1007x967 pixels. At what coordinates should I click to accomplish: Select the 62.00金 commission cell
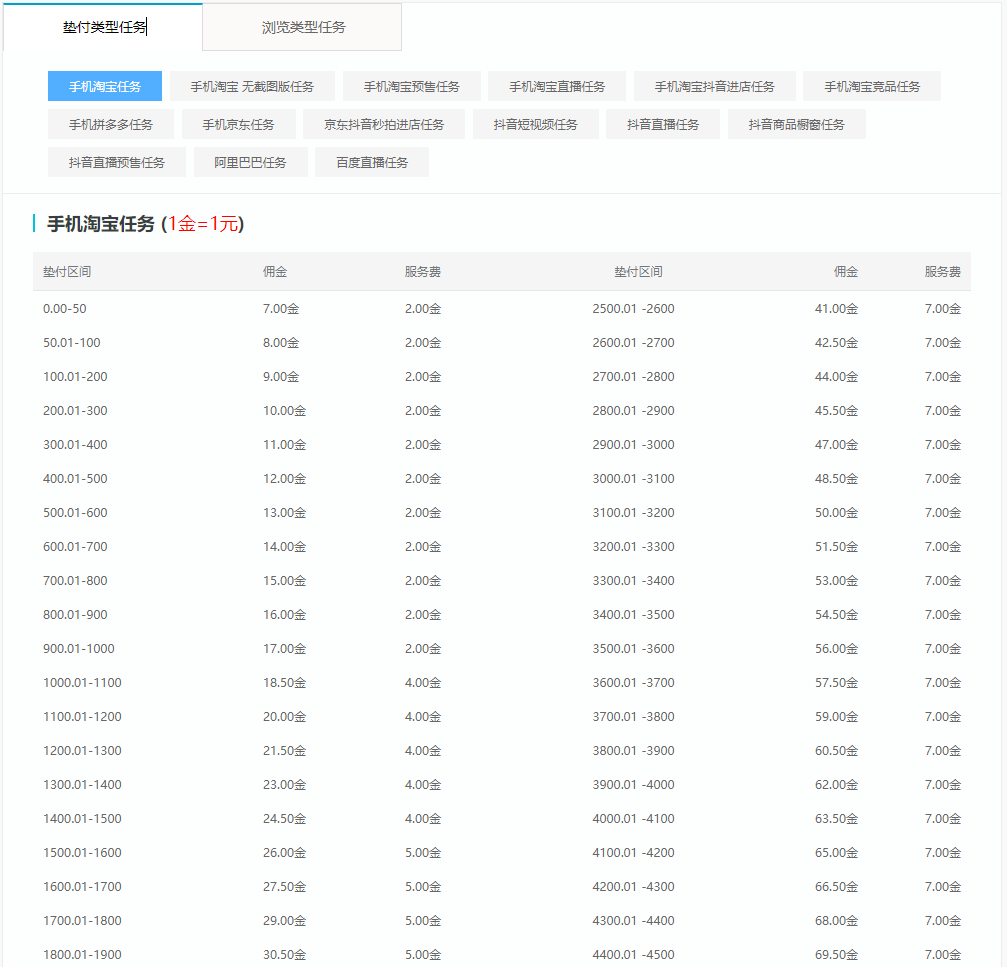836,785
